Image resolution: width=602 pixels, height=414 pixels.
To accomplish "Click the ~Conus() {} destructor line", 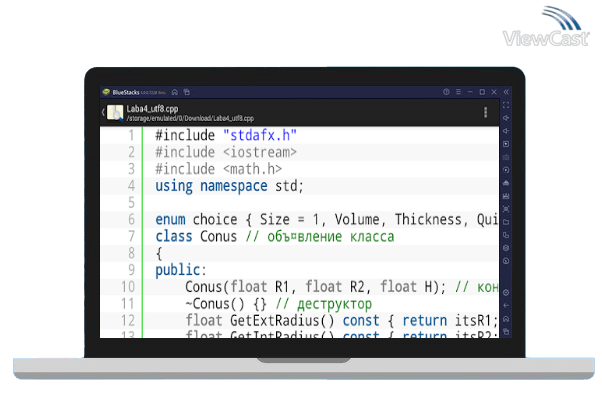I will (278, 304).
